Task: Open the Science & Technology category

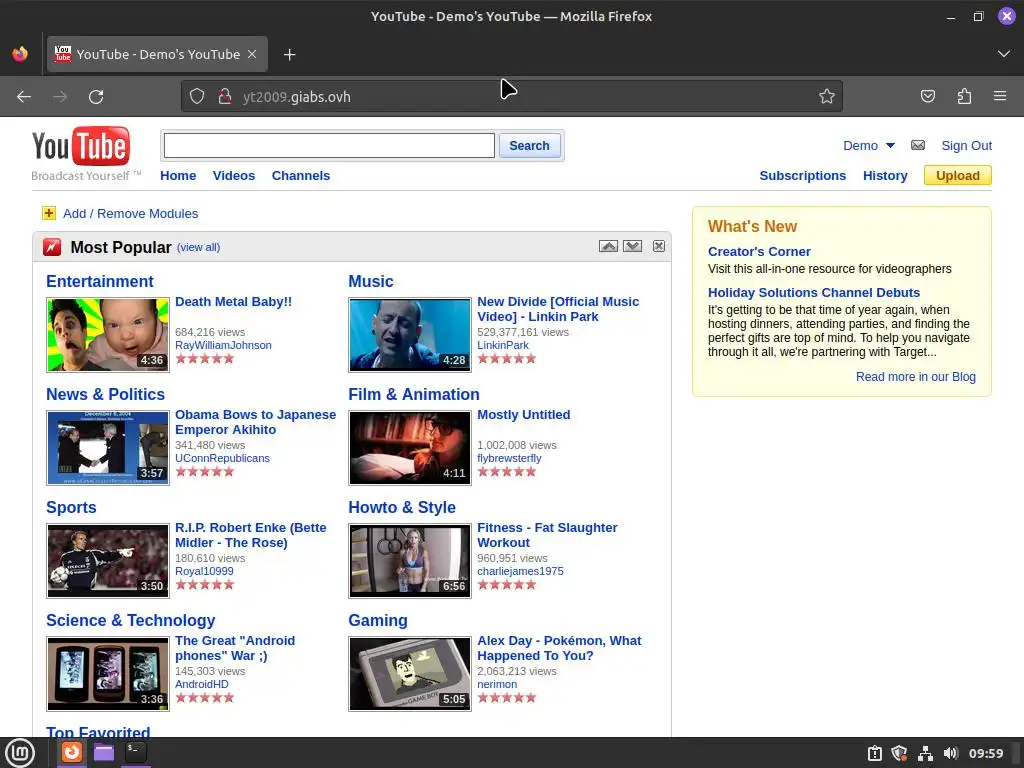Action: [131, 620]
